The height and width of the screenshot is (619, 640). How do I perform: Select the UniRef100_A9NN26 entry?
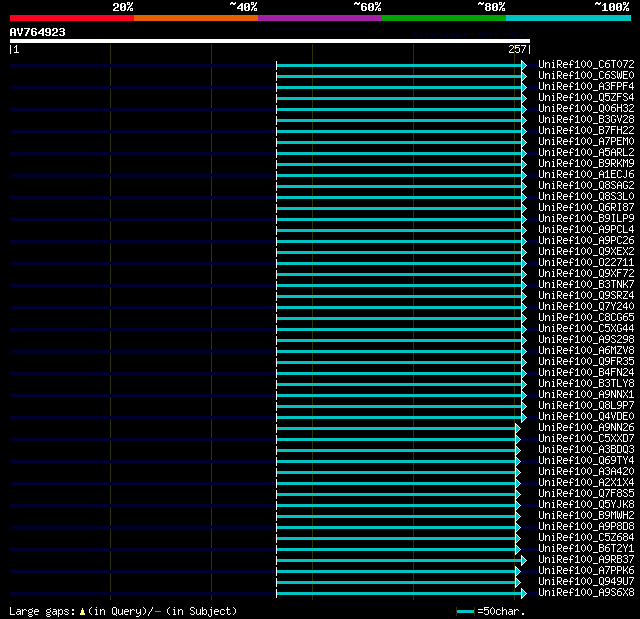point(586,428)
